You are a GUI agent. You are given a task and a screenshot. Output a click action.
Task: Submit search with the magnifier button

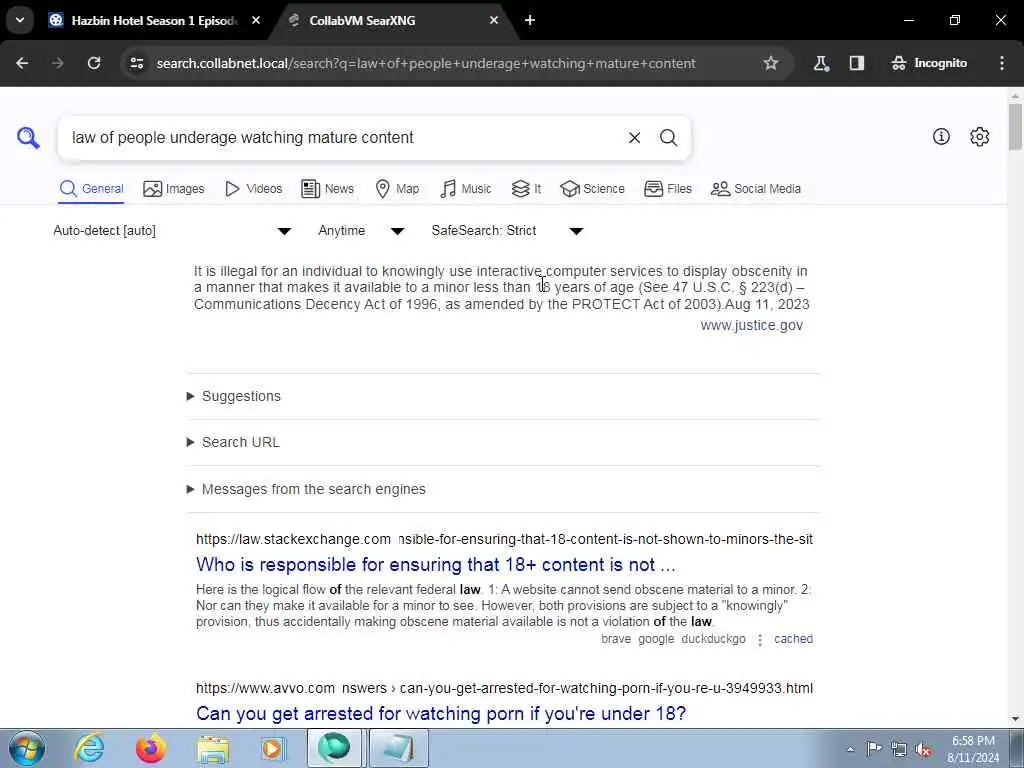pos(668,138)
